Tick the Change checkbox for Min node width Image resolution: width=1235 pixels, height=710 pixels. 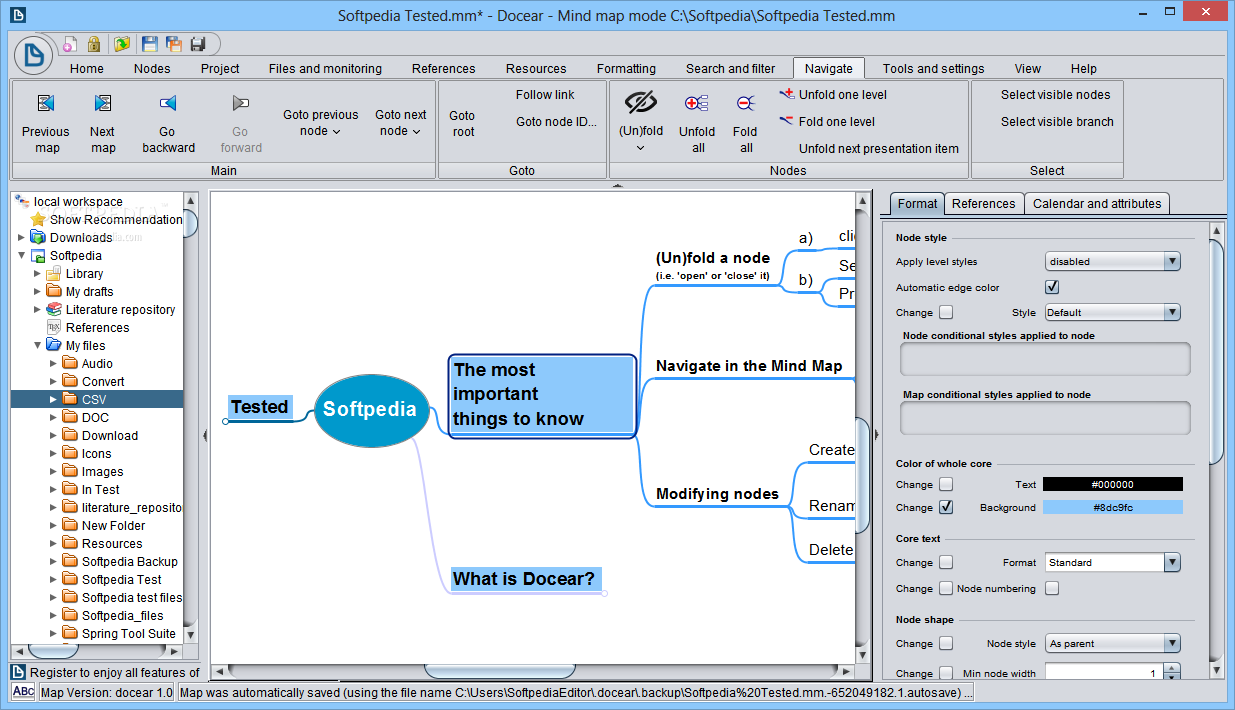pos(946,674)
